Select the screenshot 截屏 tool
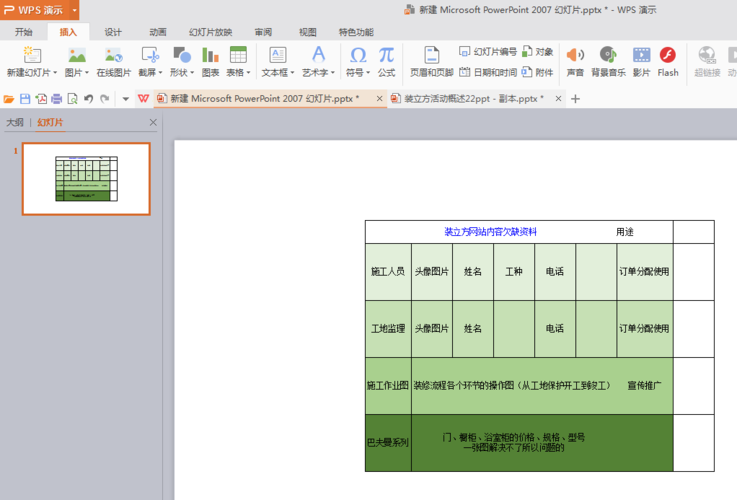Image resolution: width=737 pixels, height=500 pixels. (150, 55)
